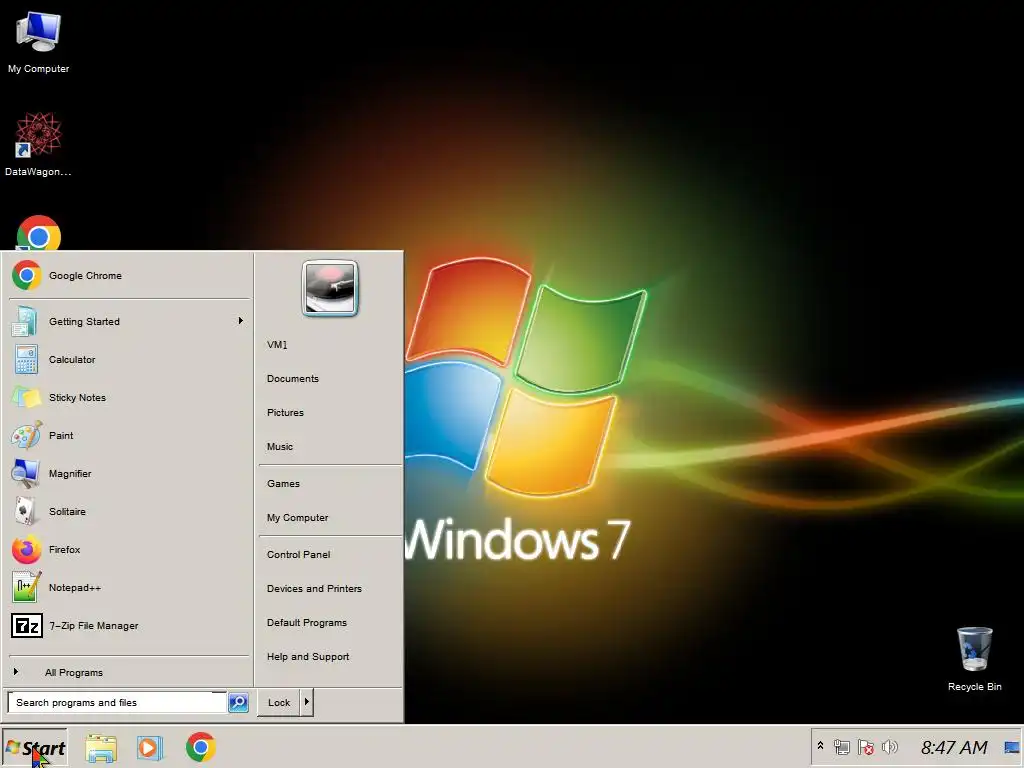1024x768 pixels.
Task: Click the Getting Started icon
Action: coord(26,321)
